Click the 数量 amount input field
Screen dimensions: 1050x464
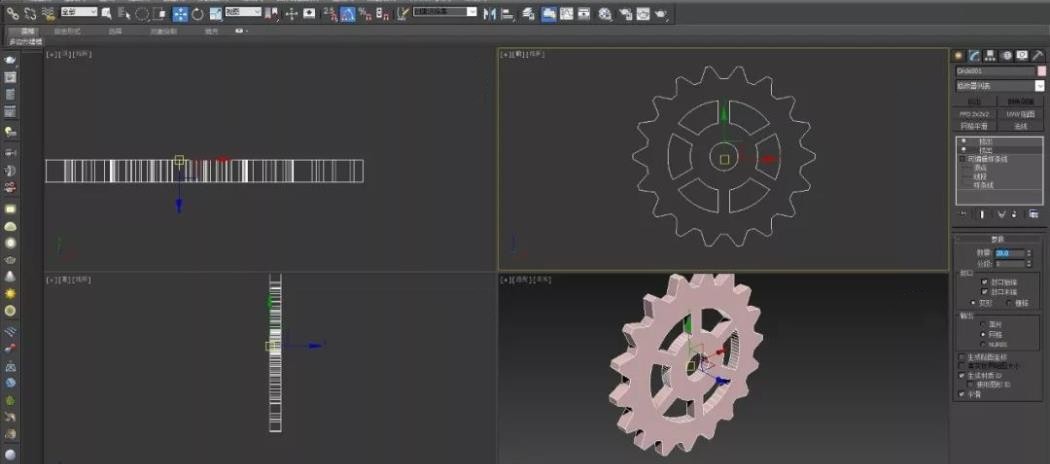pyautogui.click(x=1005, y=252)
